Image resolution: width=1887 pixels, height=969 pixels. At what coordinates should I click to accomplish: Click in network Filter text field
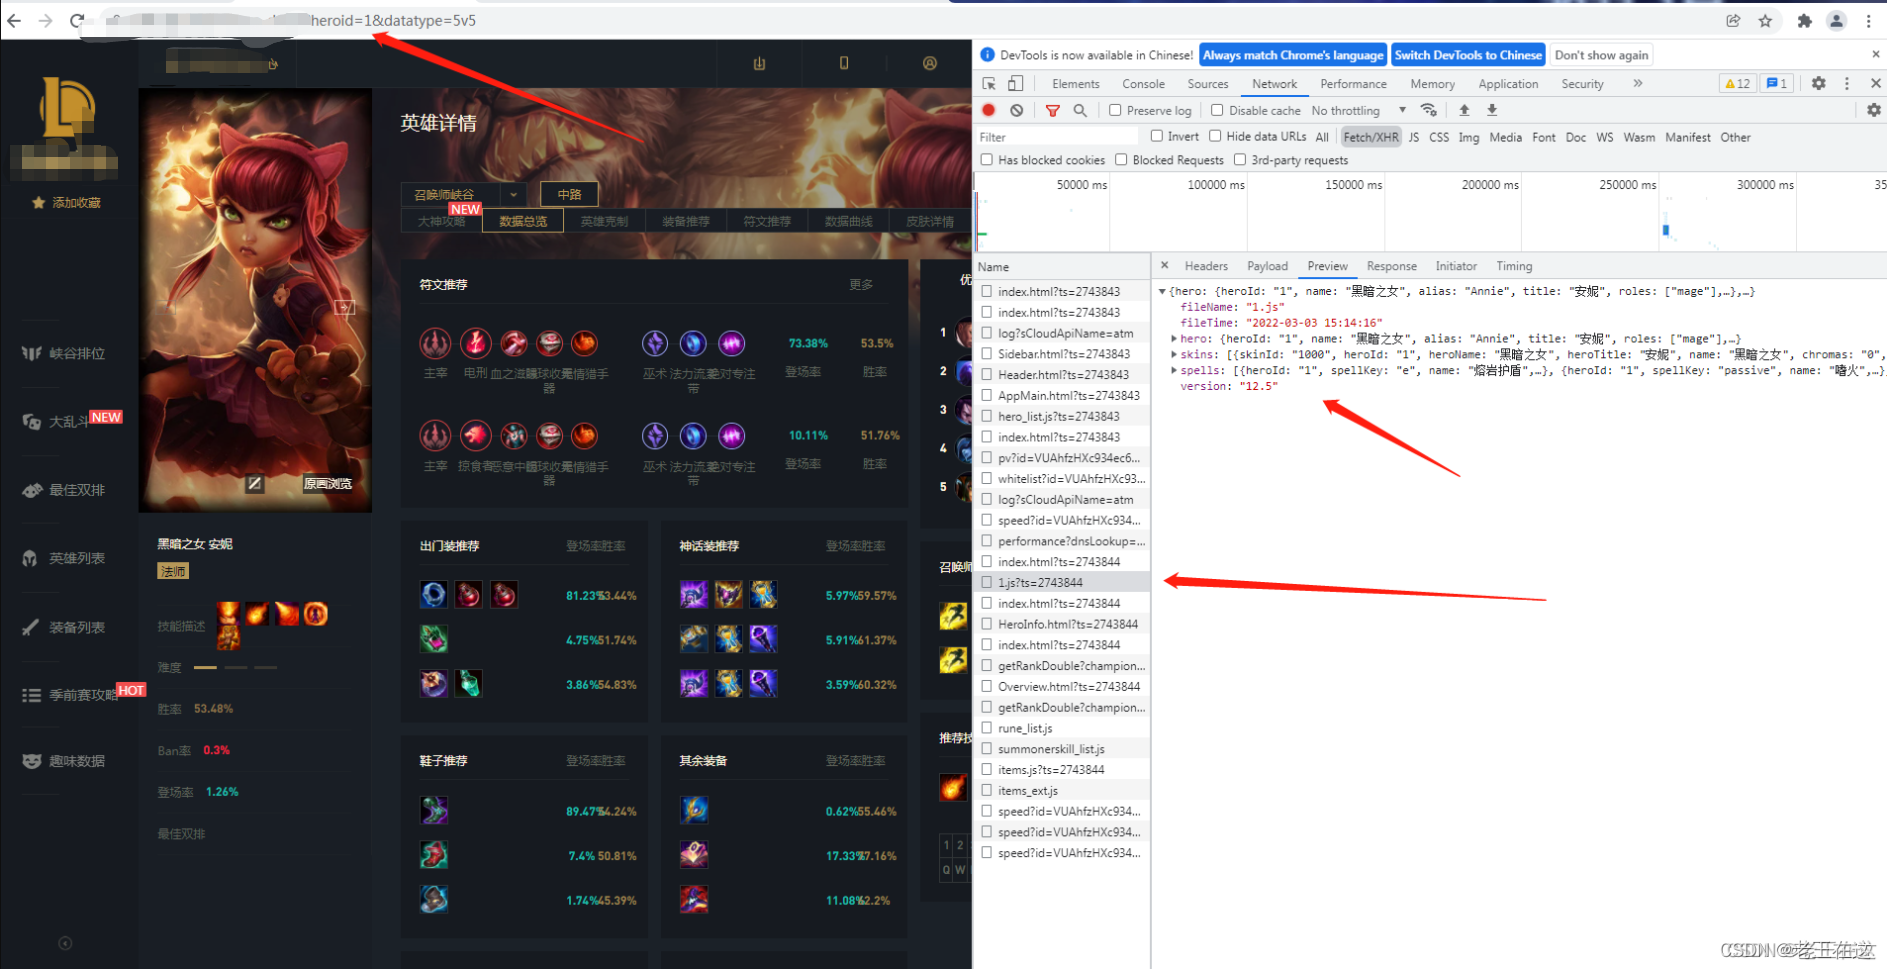tap(1057, 137)
